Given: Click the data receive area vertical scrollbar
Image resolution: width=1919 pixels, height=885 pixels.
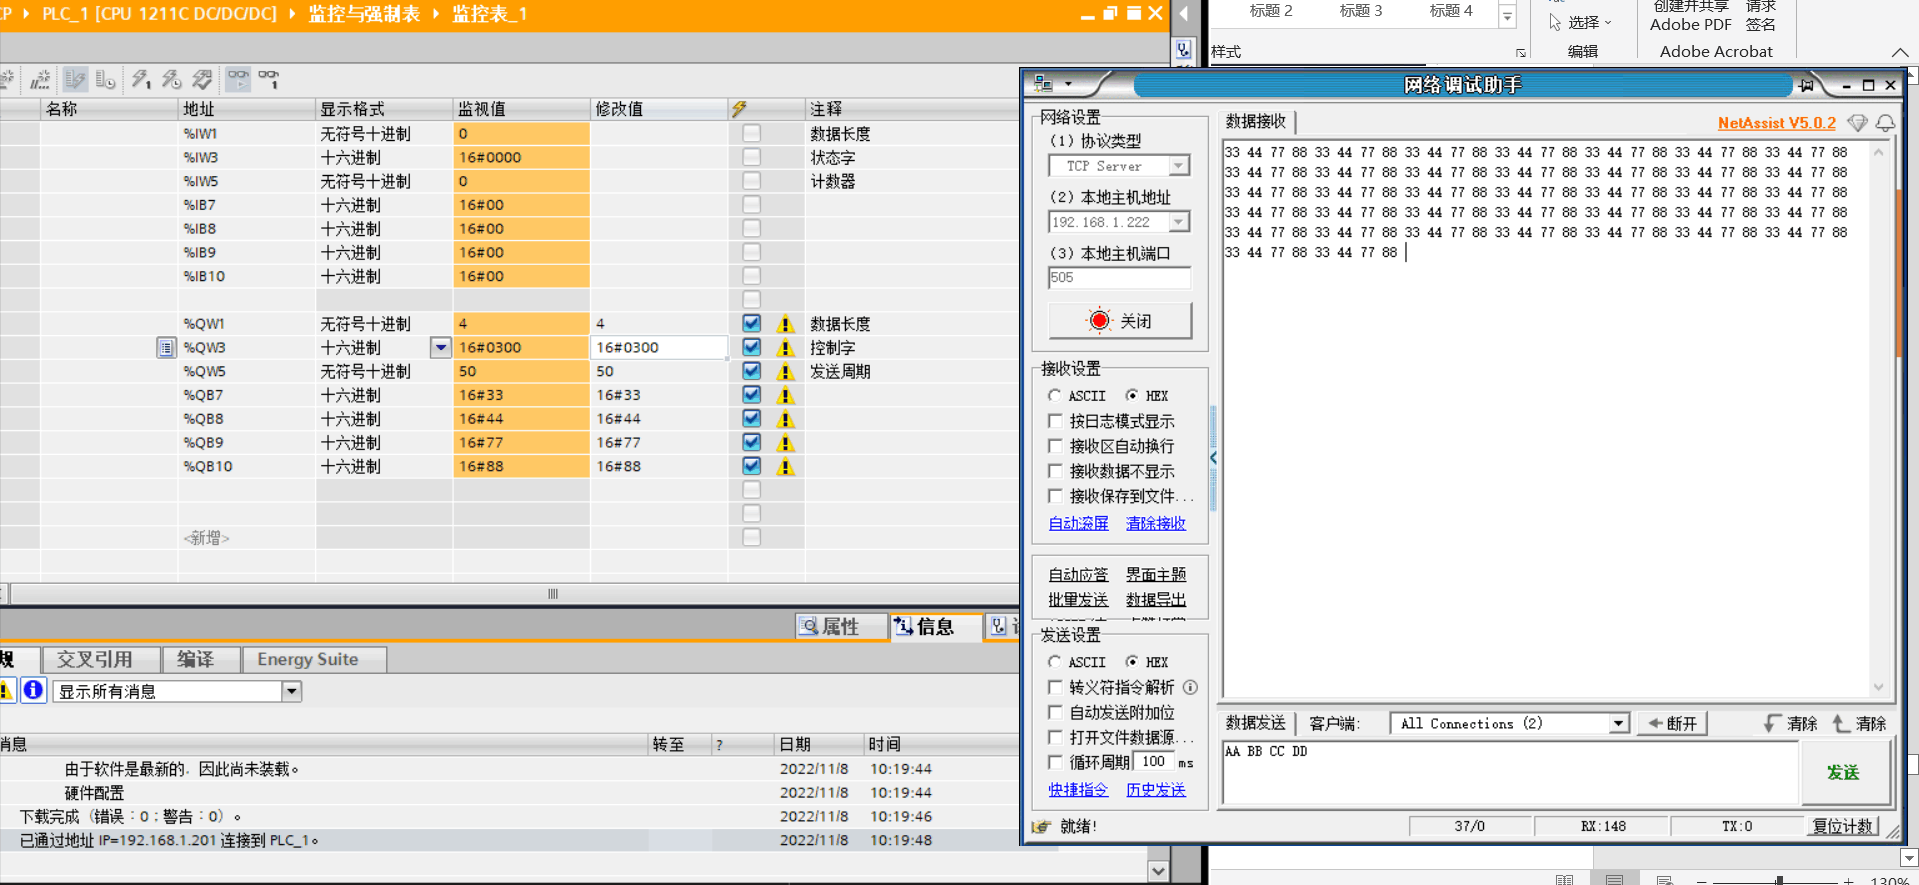Looking at the screenshot, I should coord(1878,420).
